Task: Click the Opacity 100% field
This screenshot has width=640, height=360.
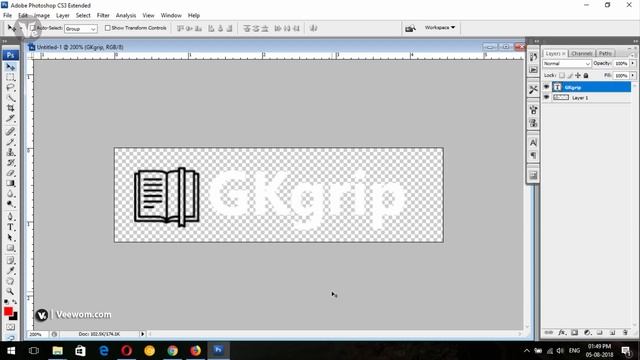Action: tap(621, 64)
